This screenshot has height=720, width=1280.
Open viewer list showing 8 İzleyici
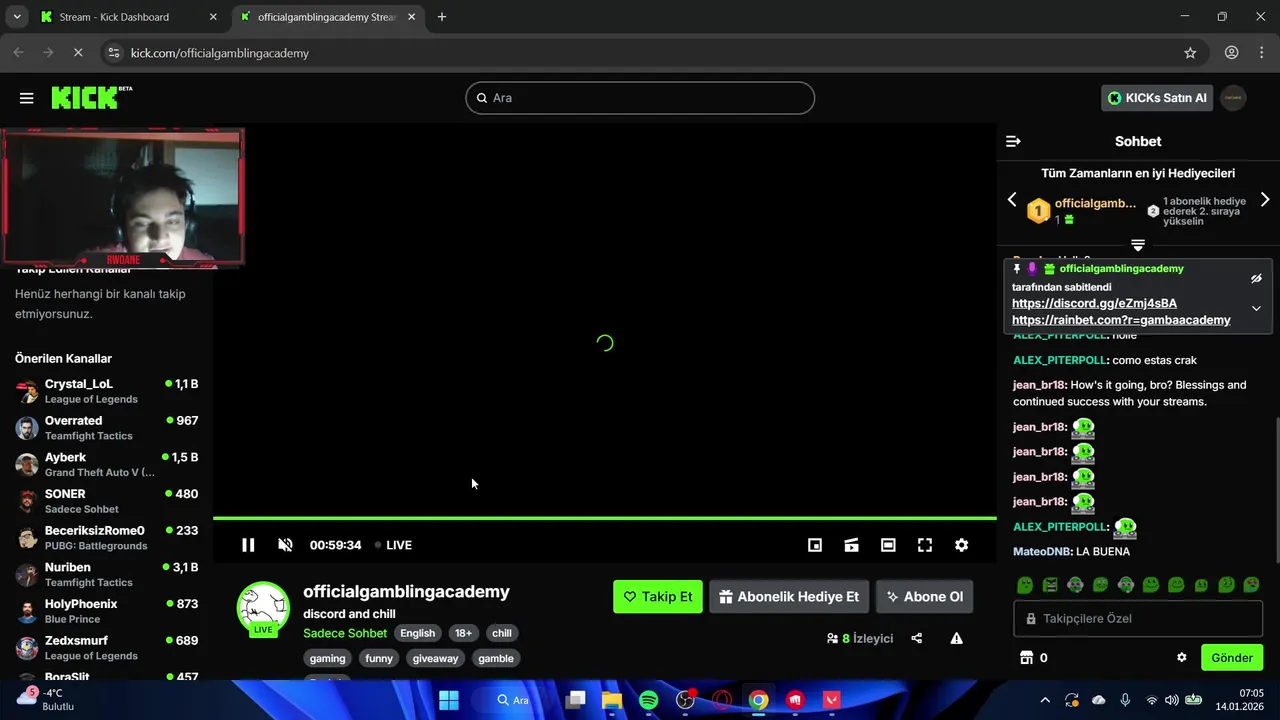tap(860, 638)
